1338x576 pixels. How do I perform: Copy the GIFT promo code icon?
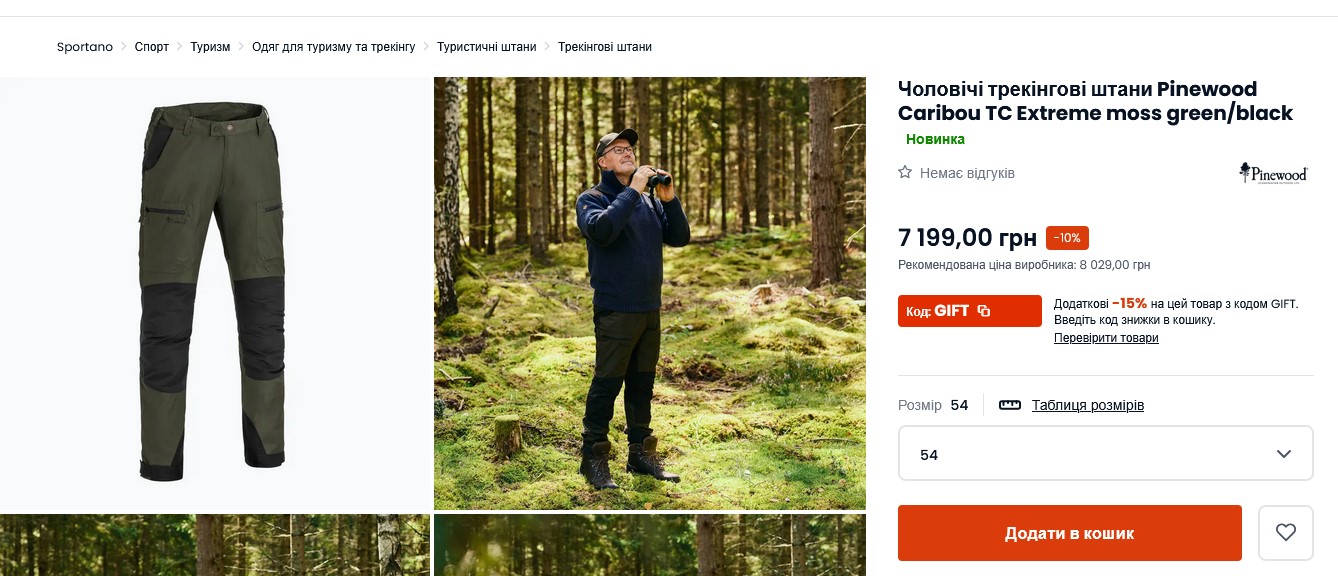pyautogui.click(x=984, y=311)
